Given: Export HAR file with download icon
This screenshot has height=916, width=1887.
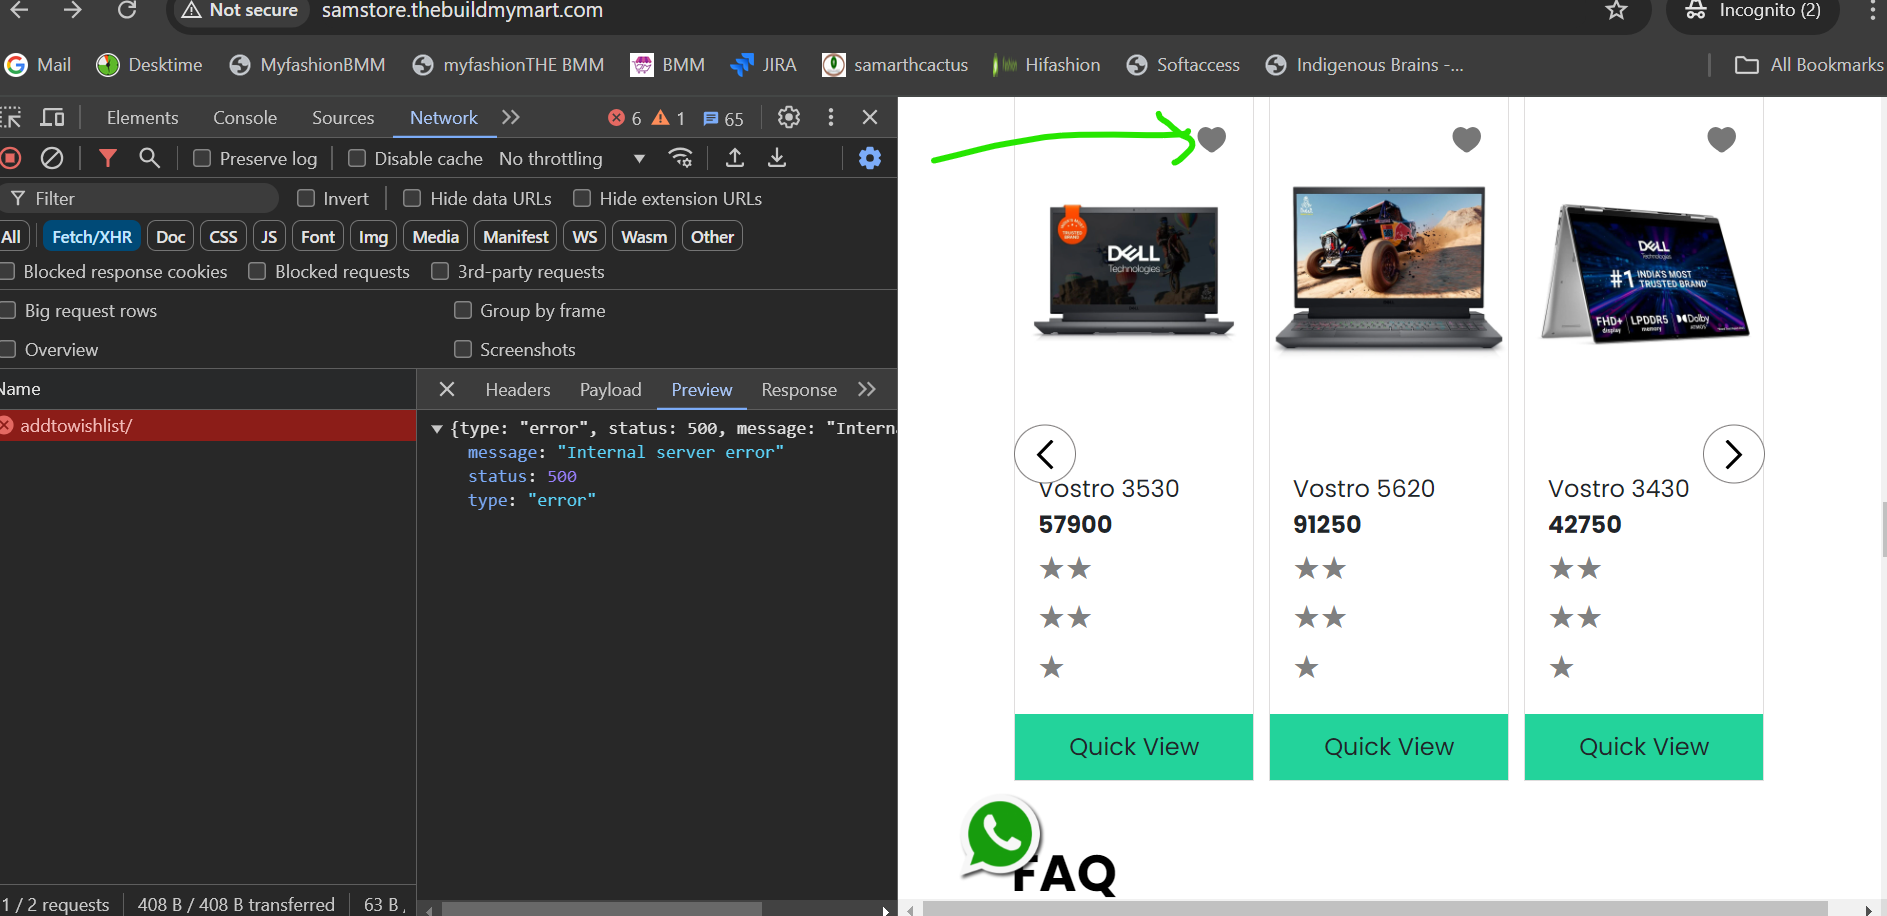Looking at the screenshot, I should tap(777, 158).
